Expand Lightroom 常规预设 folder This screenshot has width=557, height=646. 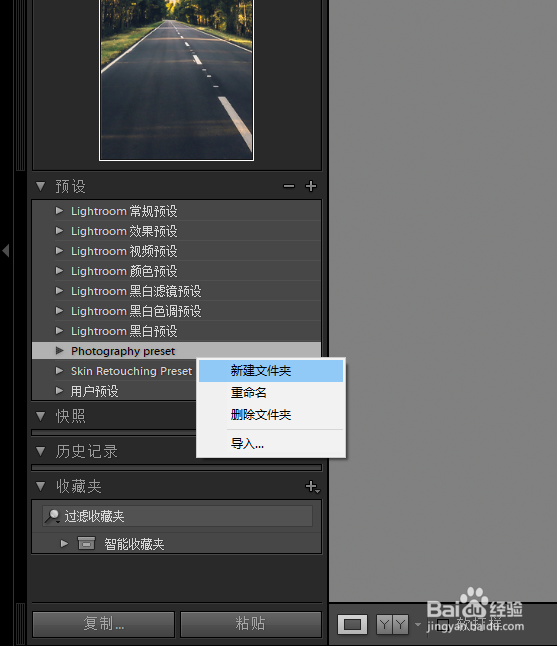coord(59,211)
